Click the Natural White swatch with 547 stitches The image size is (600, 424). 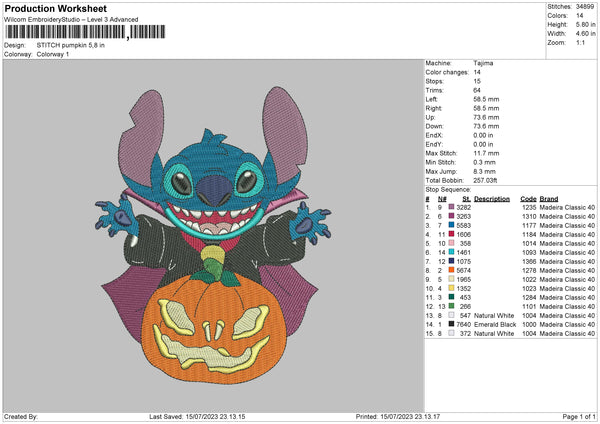(452, 315)
